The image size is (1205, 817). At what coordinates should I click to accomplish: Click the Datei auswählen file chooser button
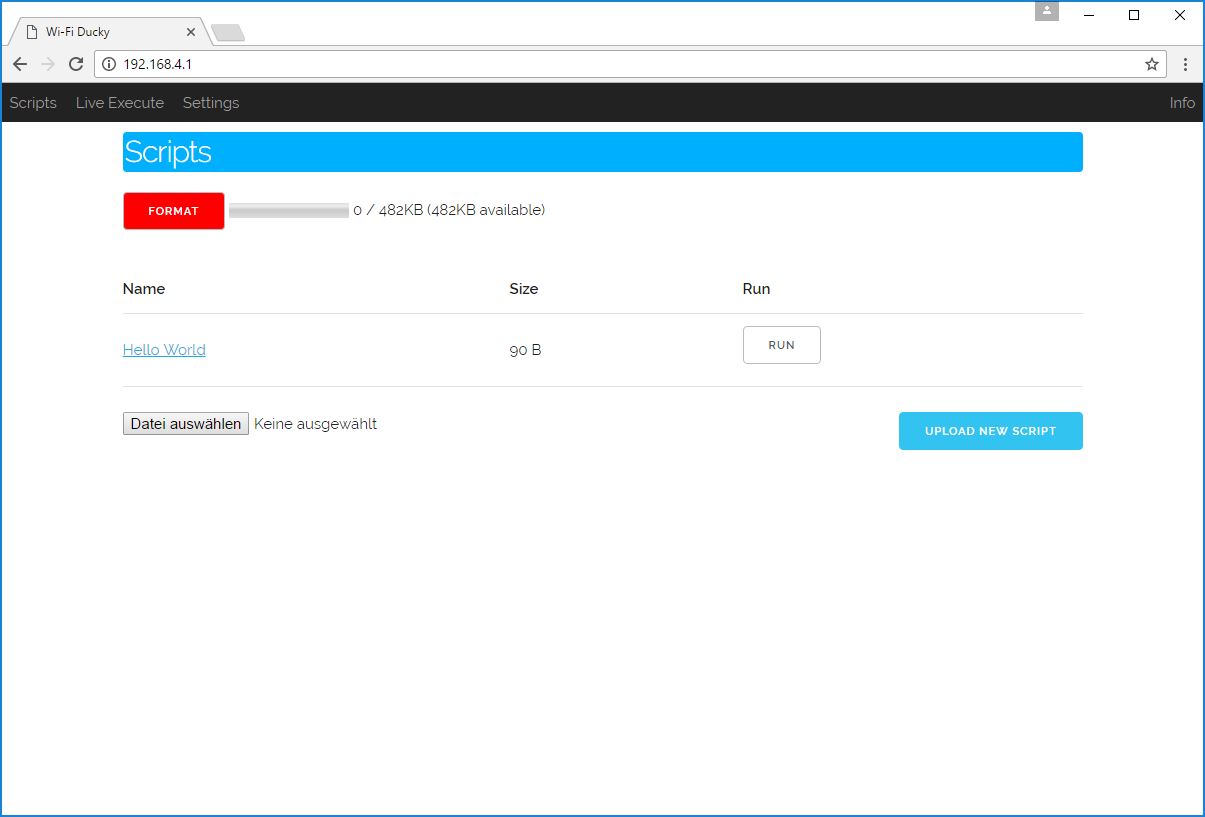click(186, 424)
